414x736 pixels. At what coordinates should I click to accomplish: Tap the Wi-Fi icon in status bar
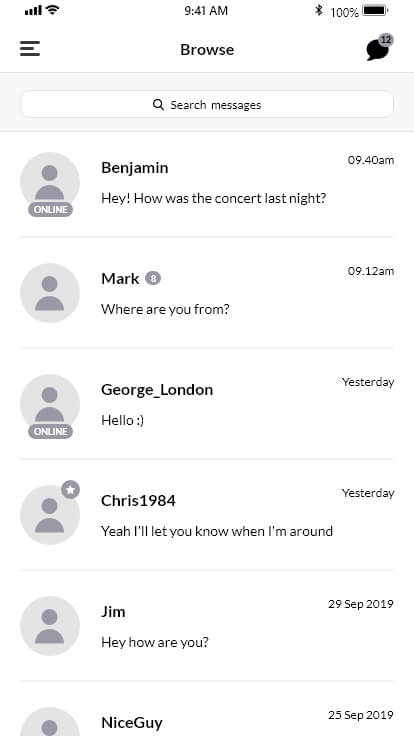53,10
